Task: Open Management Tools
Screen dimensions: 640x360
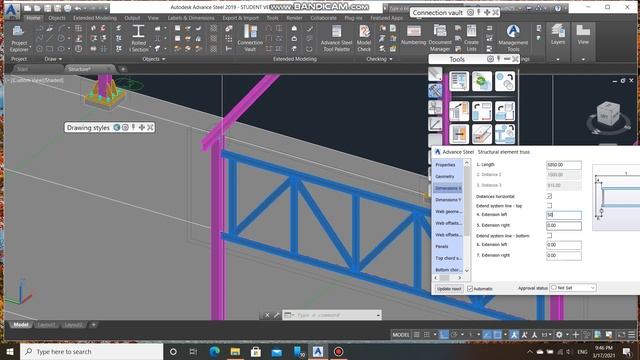Action: [513, 38]
